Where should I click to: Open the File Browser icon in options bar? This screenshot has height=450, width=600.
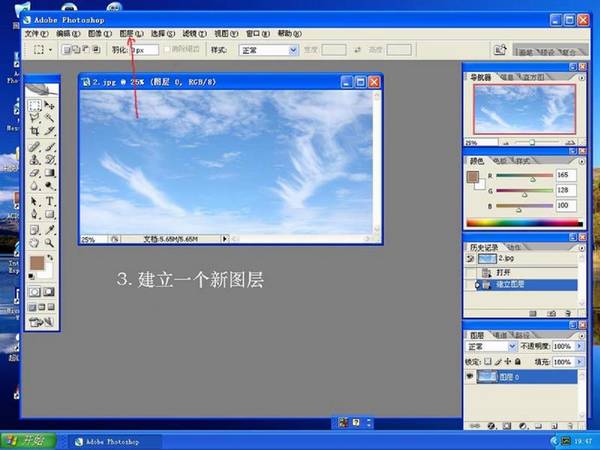click(501, 50)
